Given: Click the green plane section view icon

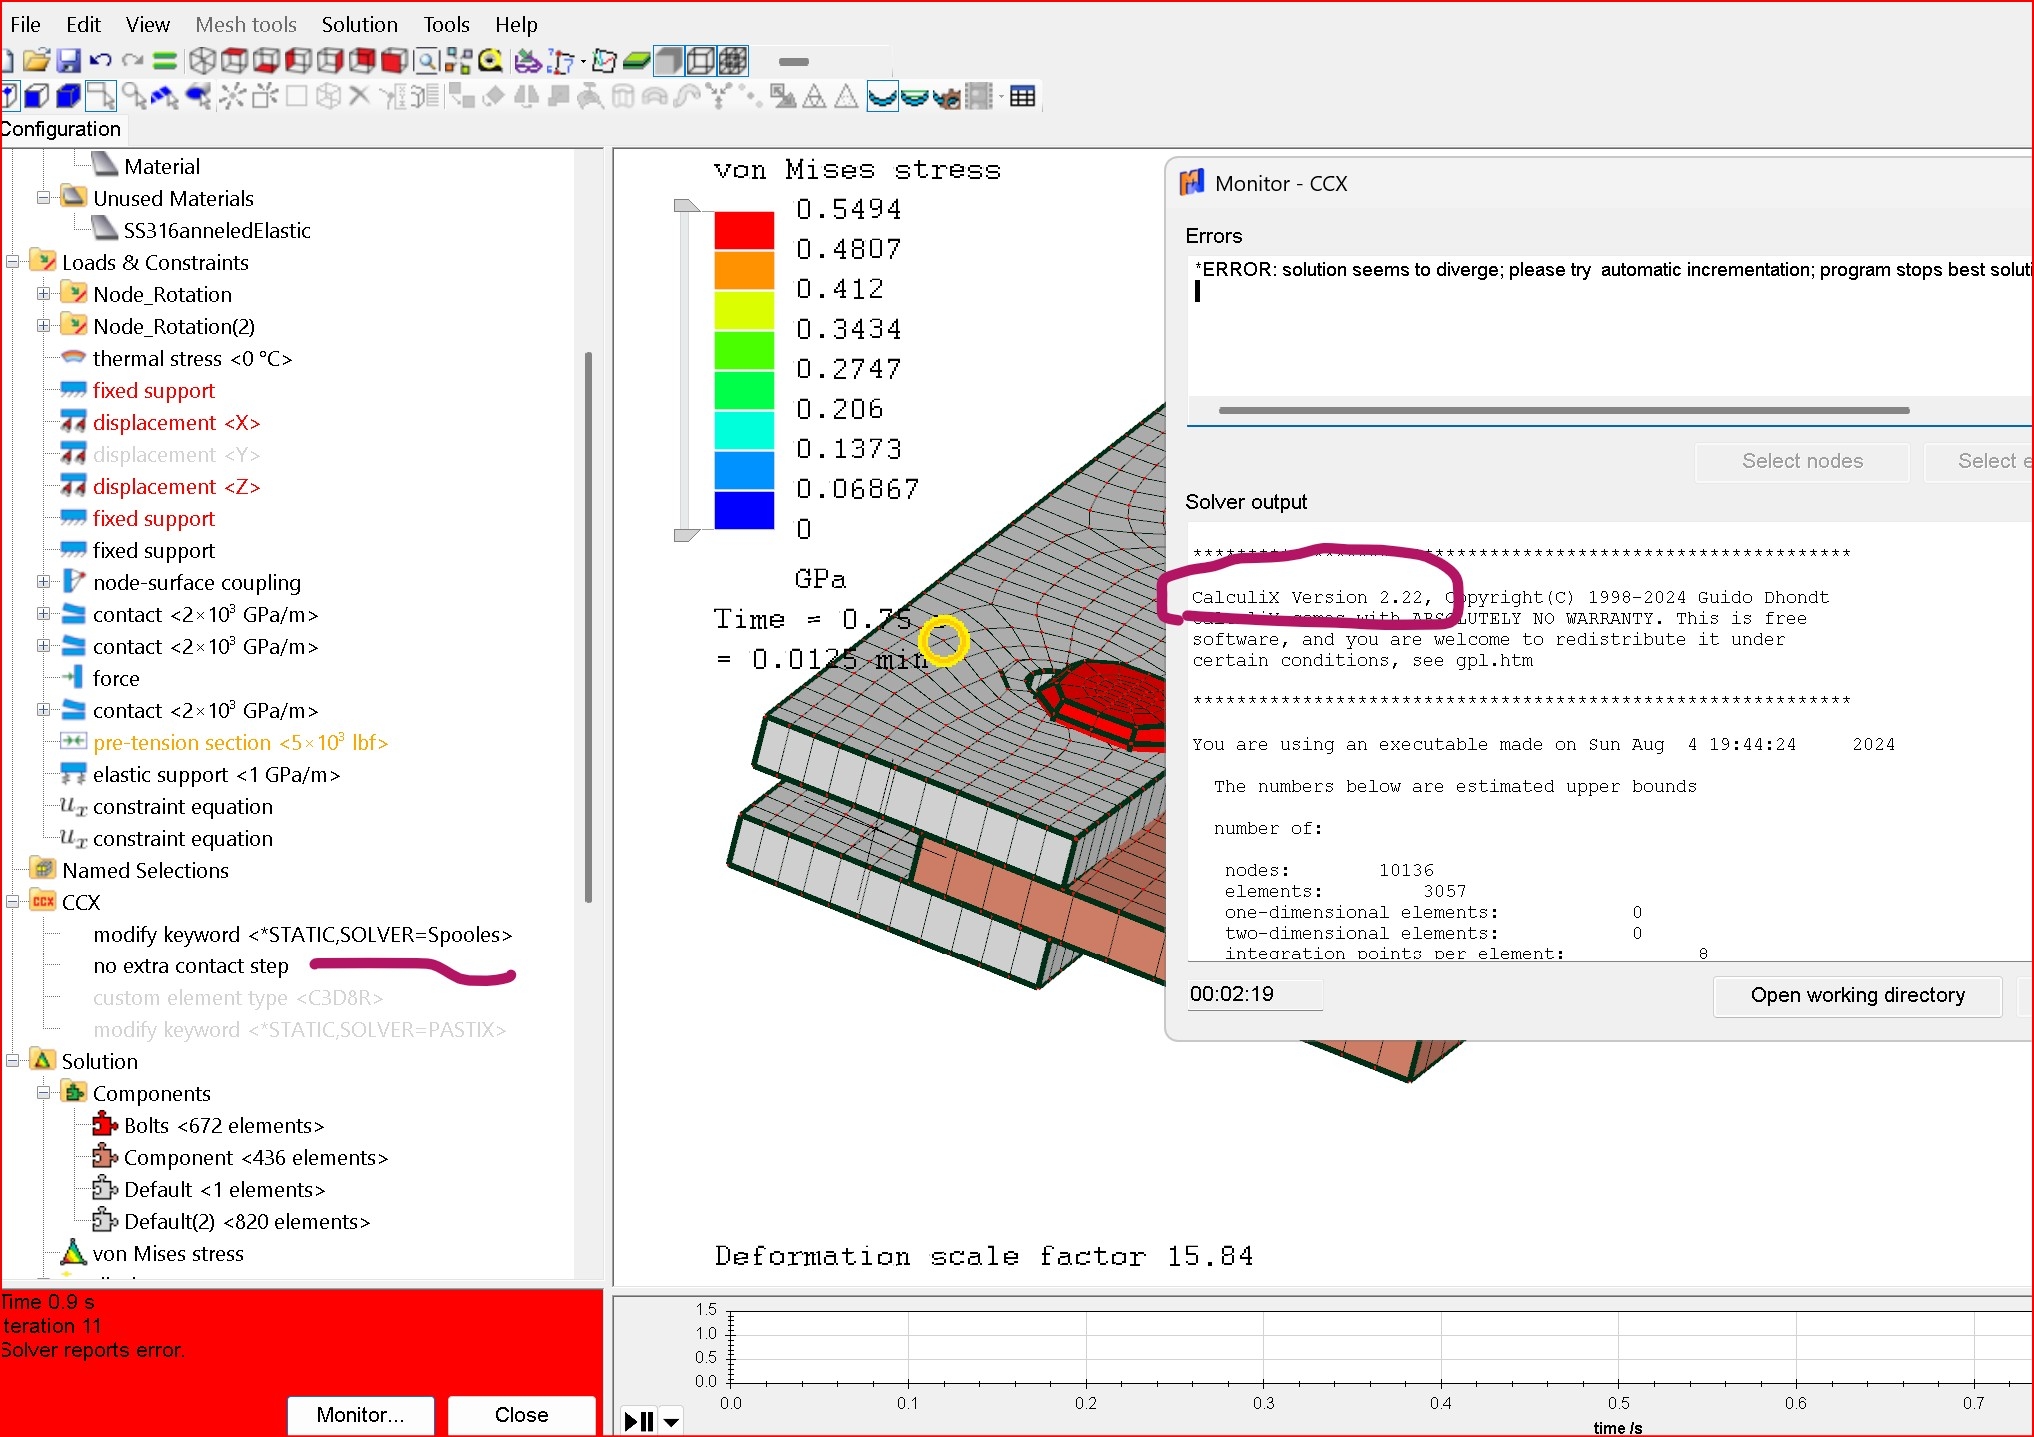Looking at the screenshot, I should tap(636, 61).
